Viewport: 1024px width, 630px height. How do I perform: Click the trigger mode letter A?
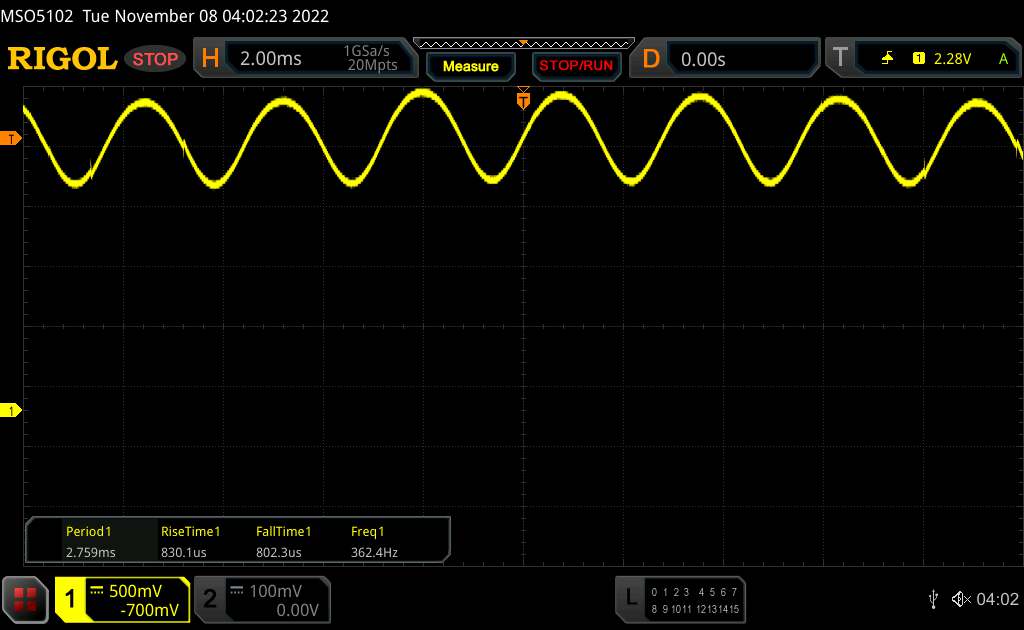click(x=1003, y=59)
